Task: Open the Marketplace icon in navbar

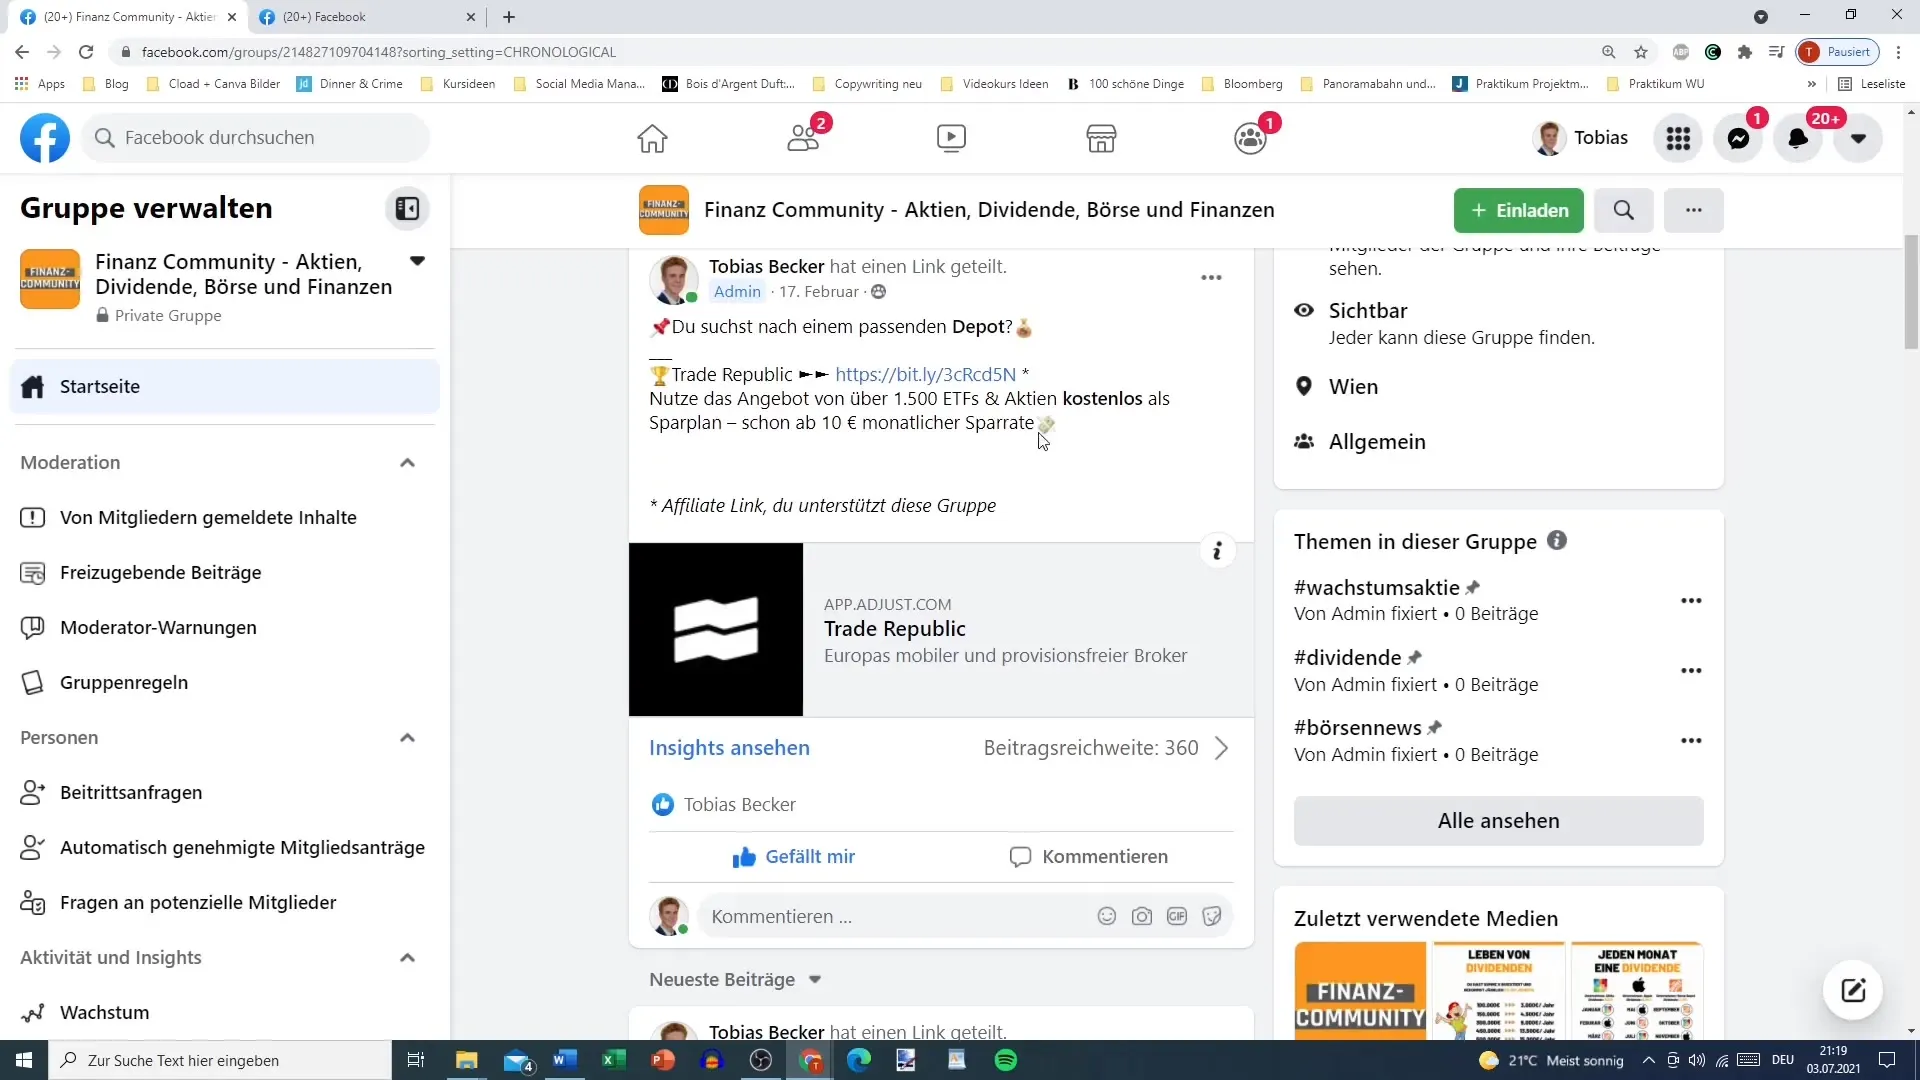Action: point(1102,136)
